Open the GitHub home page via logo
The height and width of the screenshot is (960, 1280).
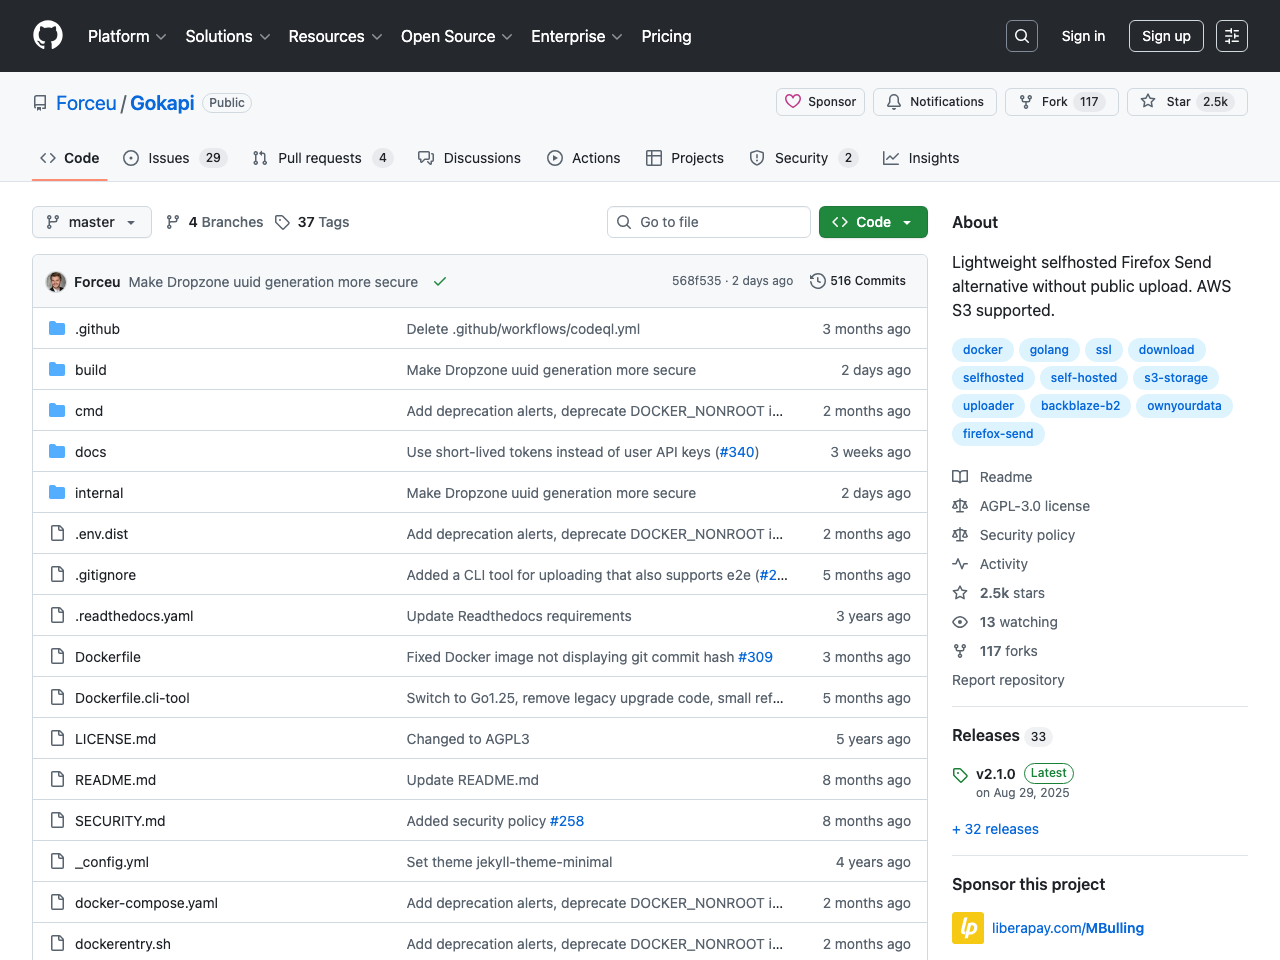tap(47, 36)
